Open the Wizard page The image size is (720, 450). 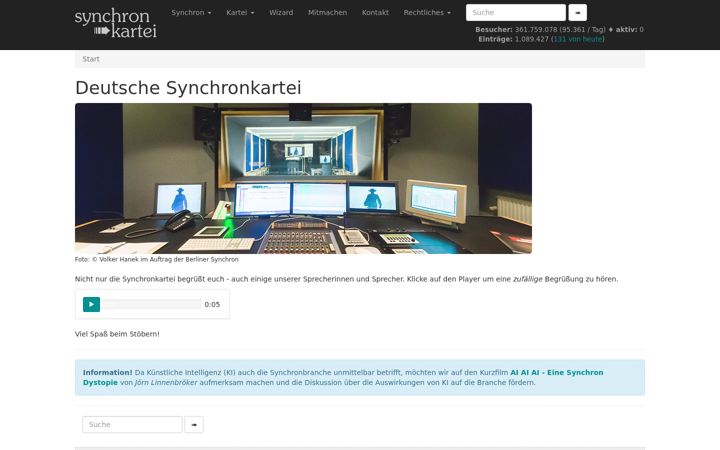[281, 12]
